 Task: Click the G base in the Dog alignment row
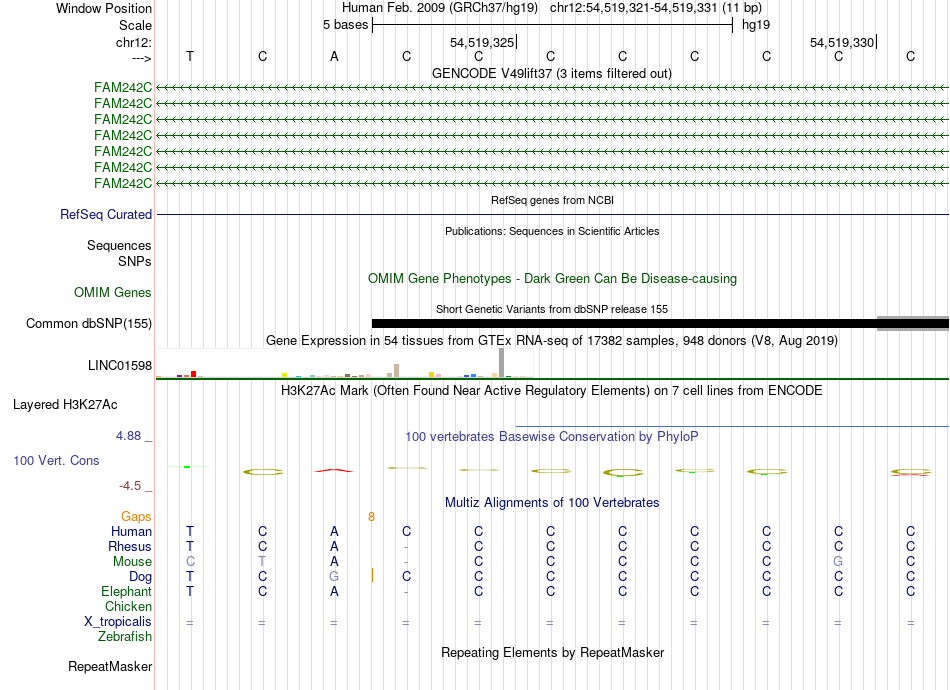[334, 577]
